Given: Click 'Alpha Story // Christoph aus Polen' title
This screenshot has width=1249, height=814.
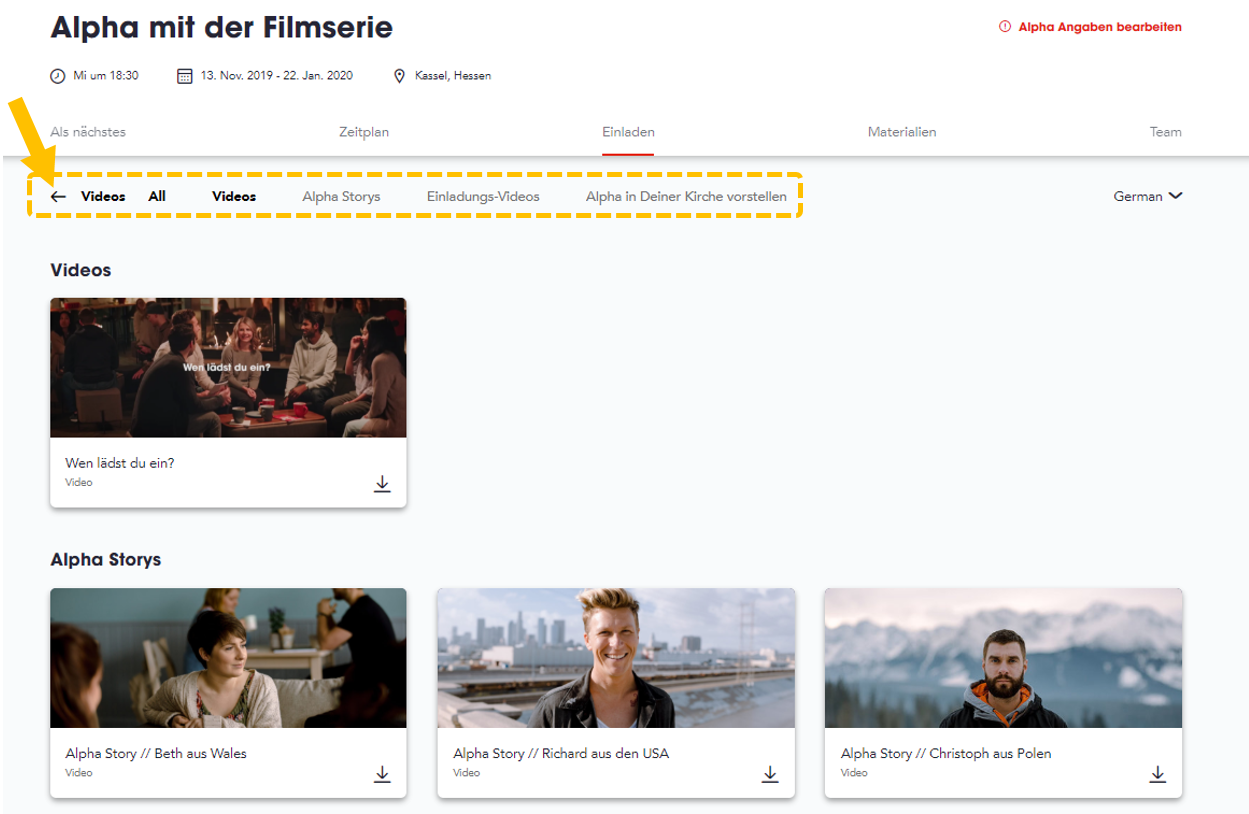Looking at the screenshot, I should (x=946, y=753).
